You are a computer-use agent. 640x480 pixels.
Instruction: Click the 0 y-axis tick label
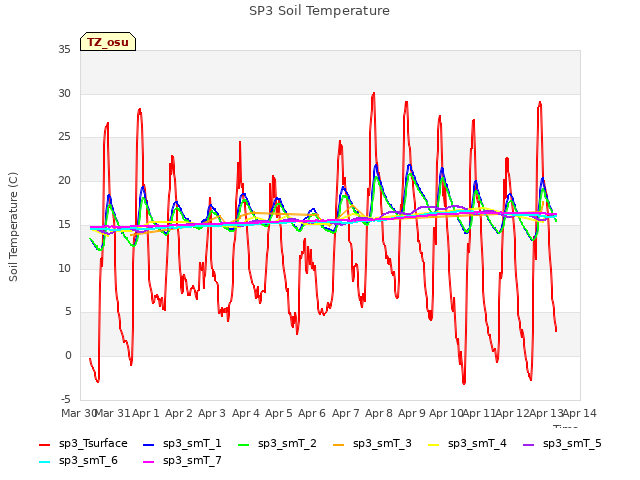[x=68, y=356]
